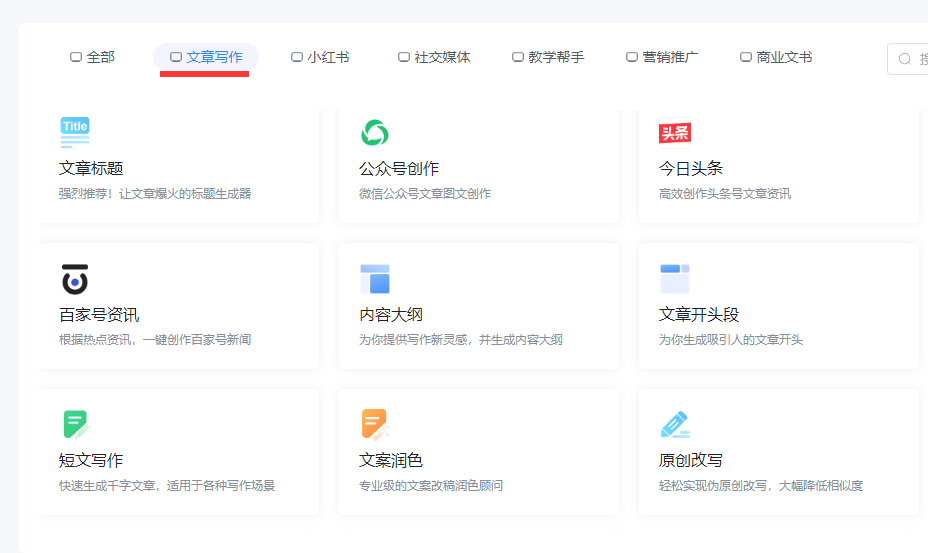Open the 小红书 category tab
928x553 pixels.
[320, 57]
